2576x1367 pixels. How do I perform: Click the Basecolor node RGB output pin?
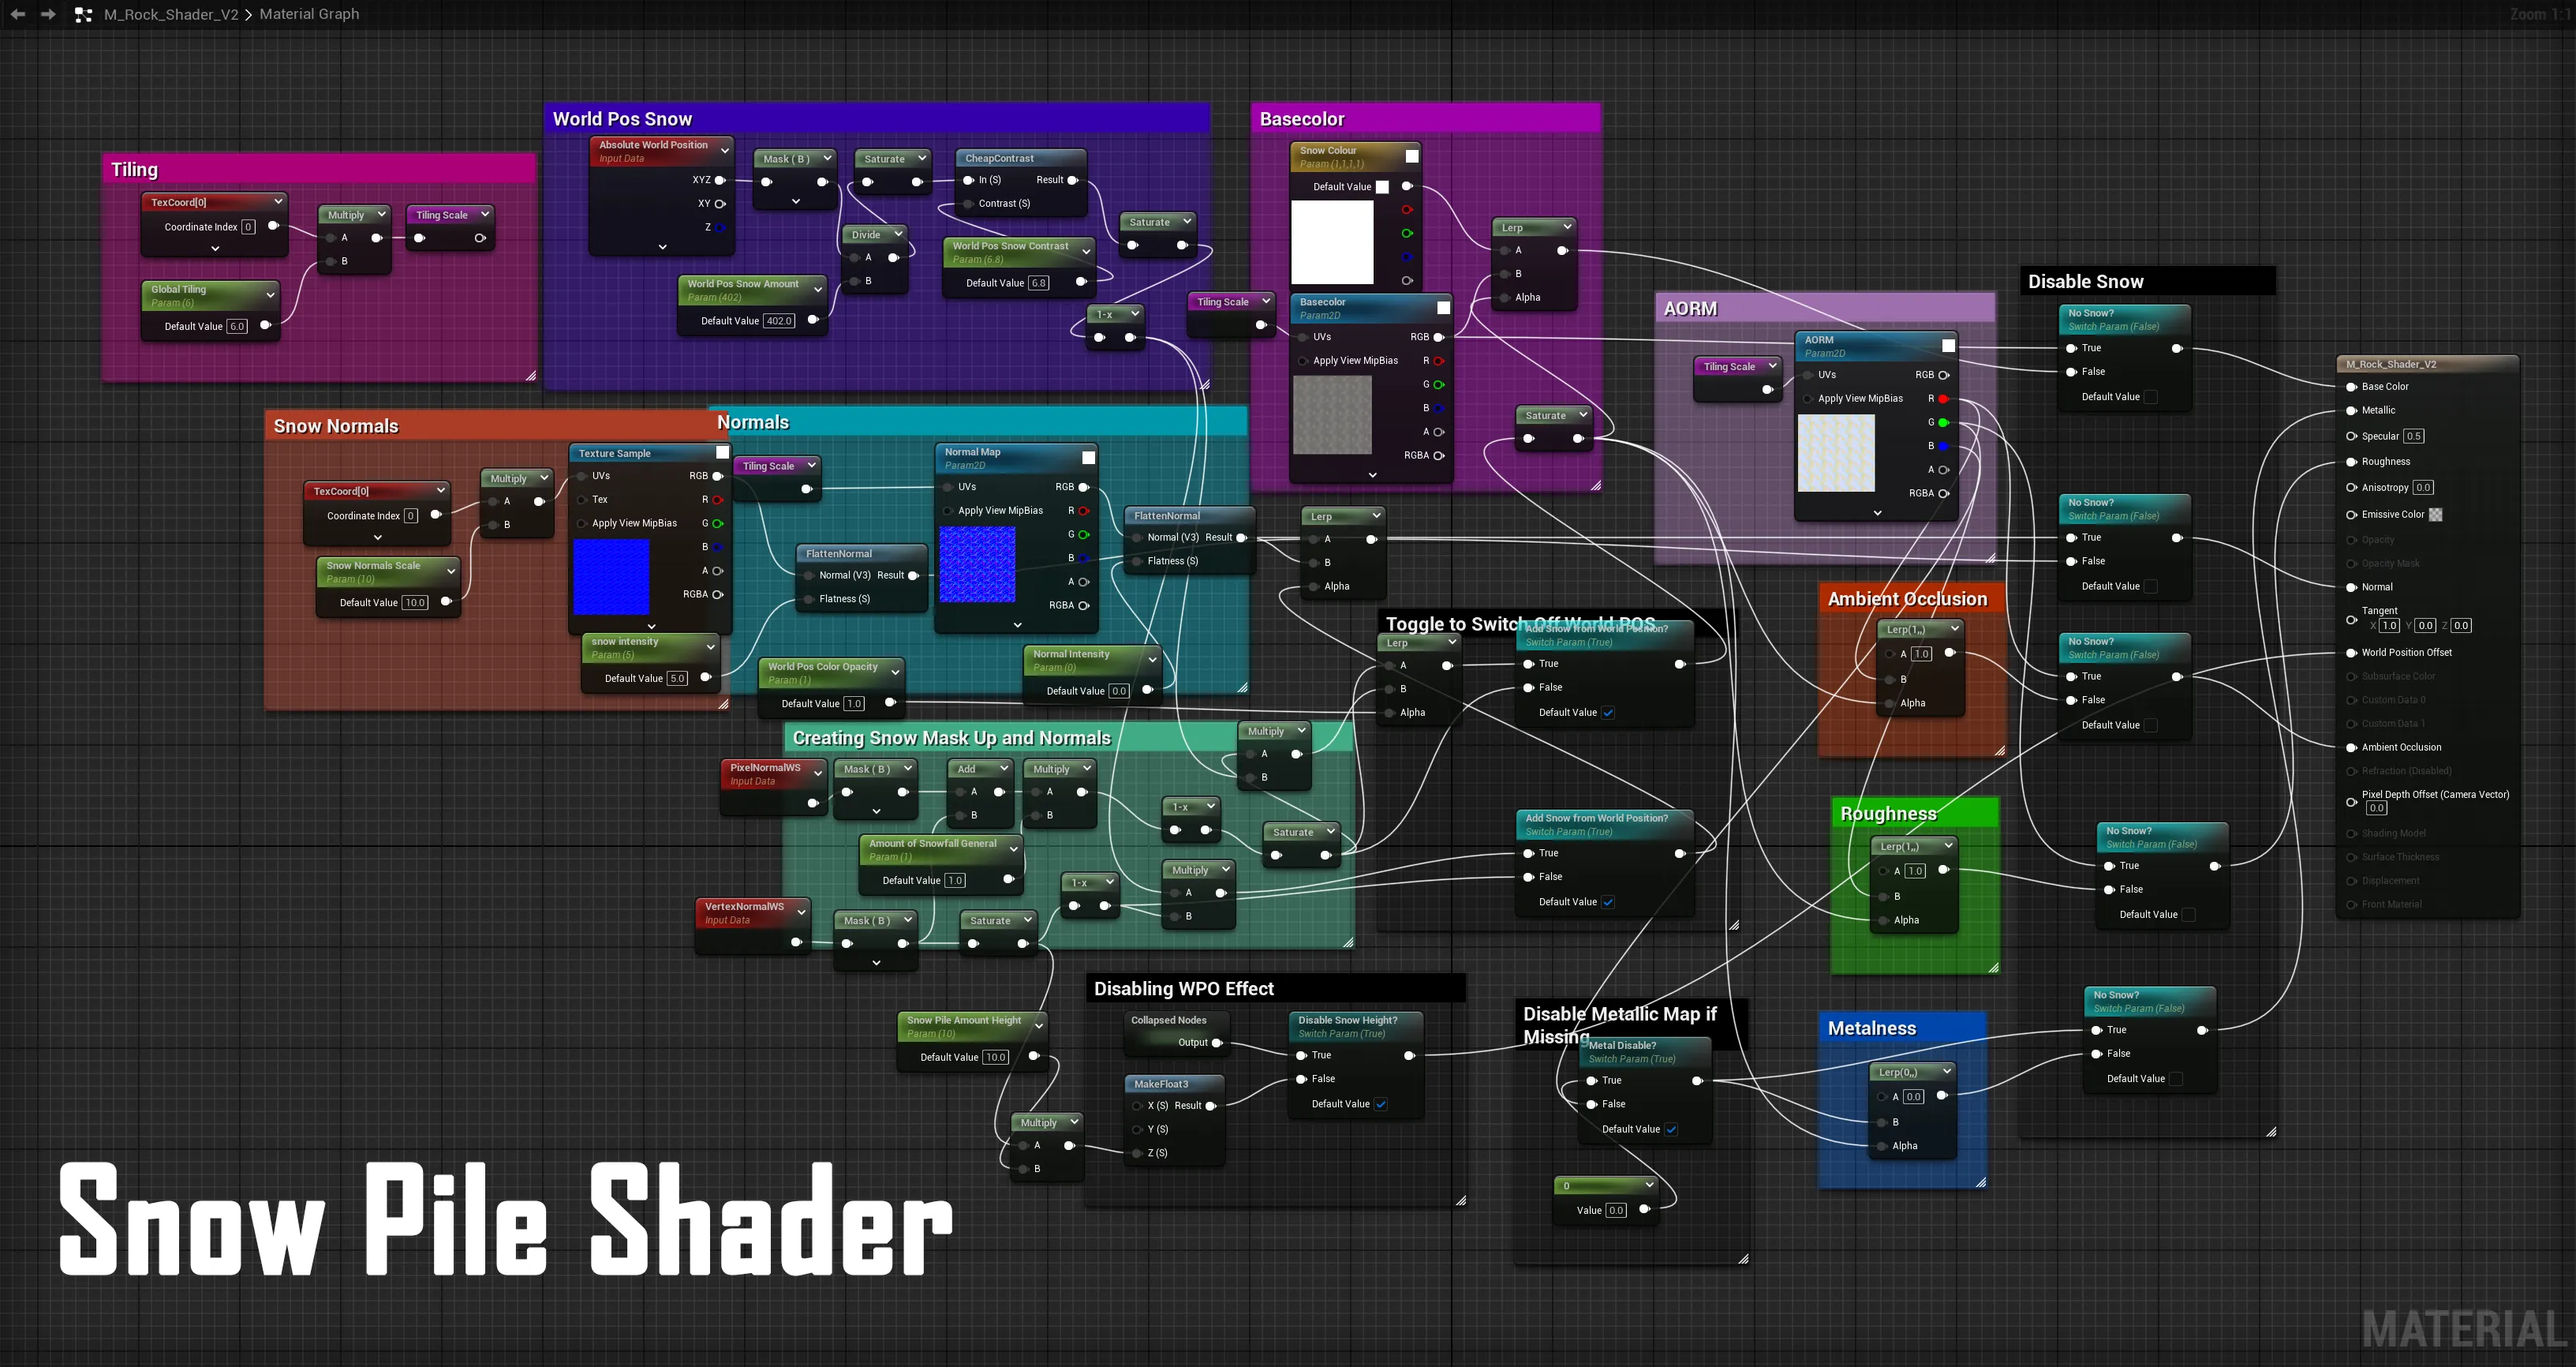1439,337
